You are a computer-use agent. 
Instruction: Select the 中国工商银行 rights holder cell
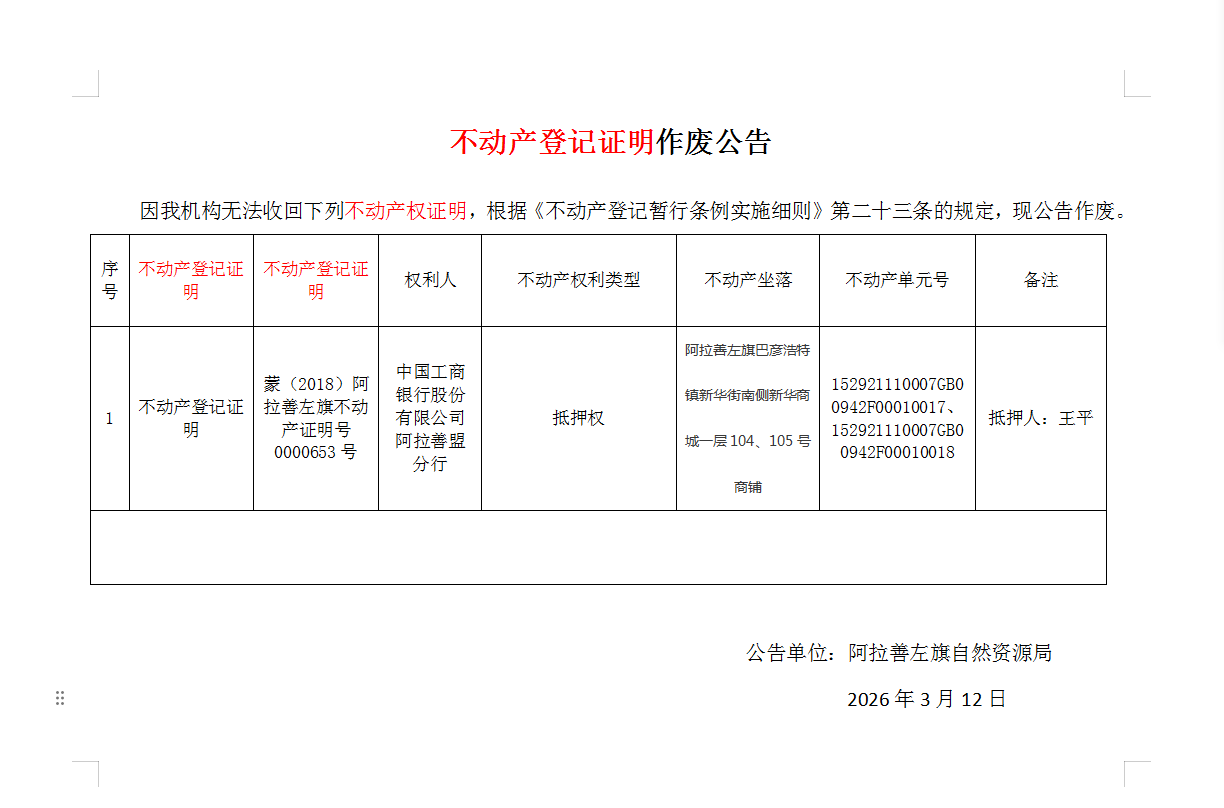tap(430, 418)
